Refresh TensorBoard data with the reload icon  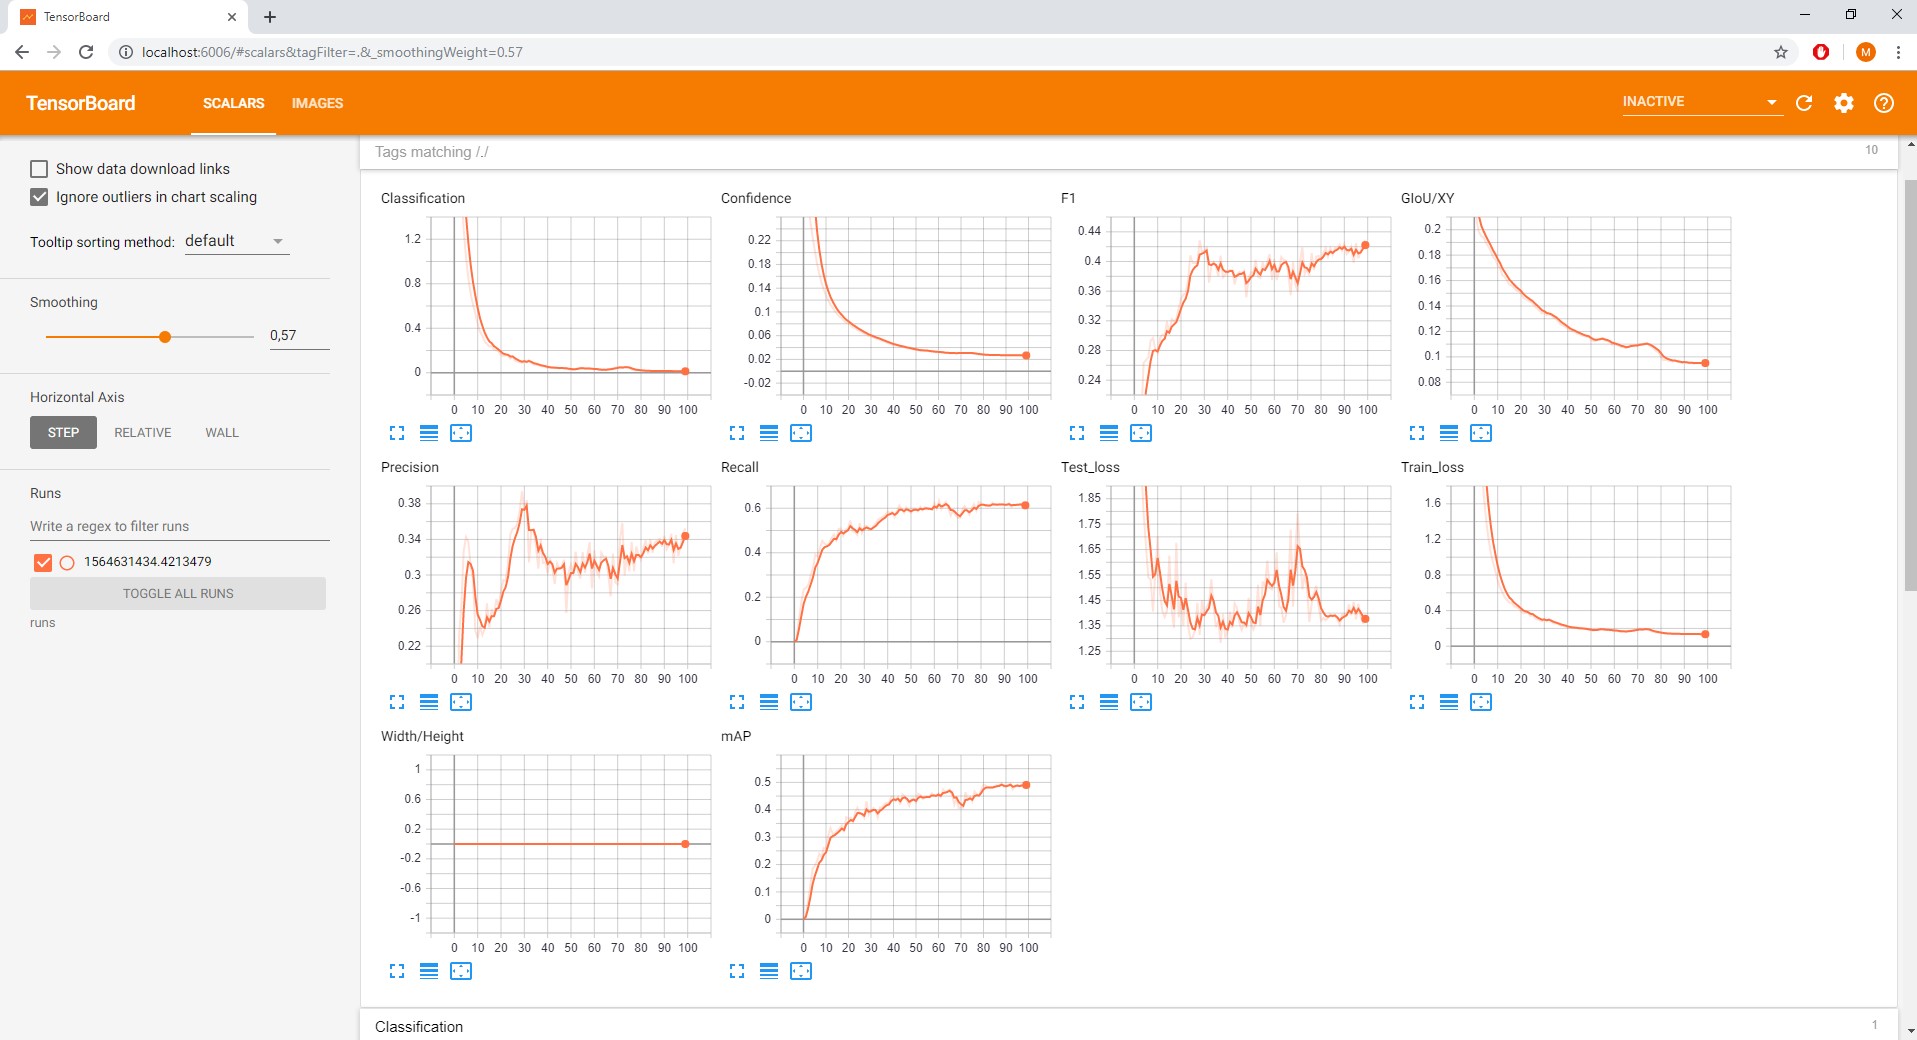point(1804,103)
